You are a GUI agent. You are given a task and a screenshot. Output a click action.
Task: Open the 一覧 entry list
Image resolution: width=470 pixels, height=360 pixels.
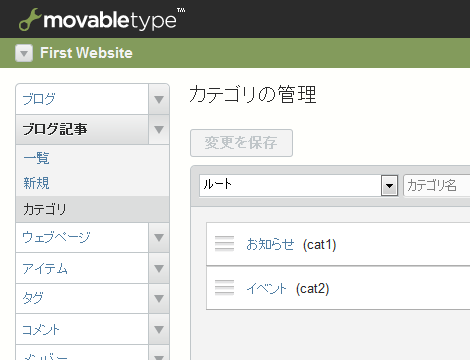[x=36, y=158]
